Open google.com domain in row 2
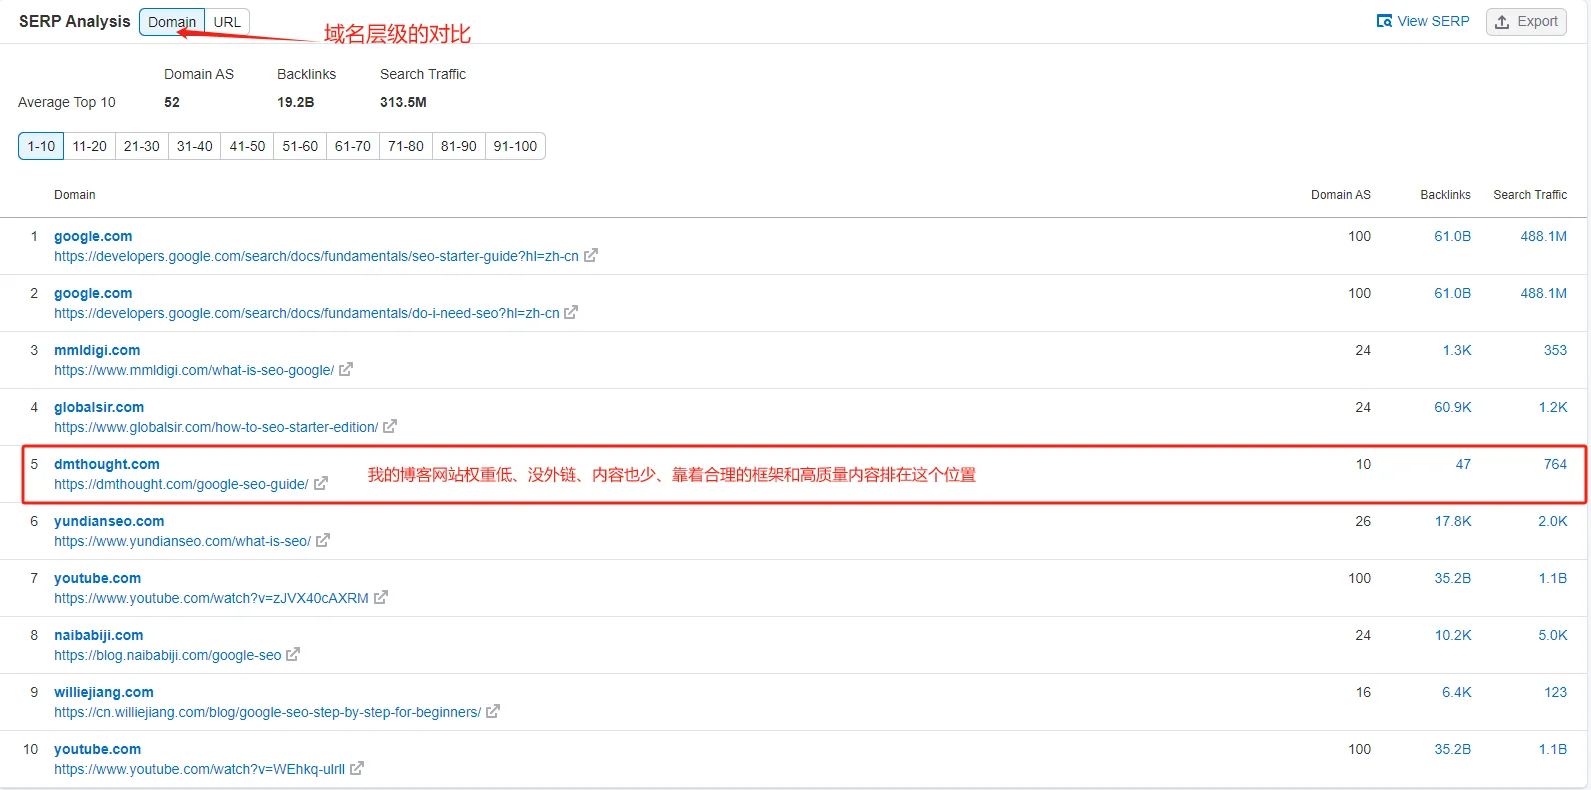Viewport: 1591px width, 790px height. (x=93, y=293)
